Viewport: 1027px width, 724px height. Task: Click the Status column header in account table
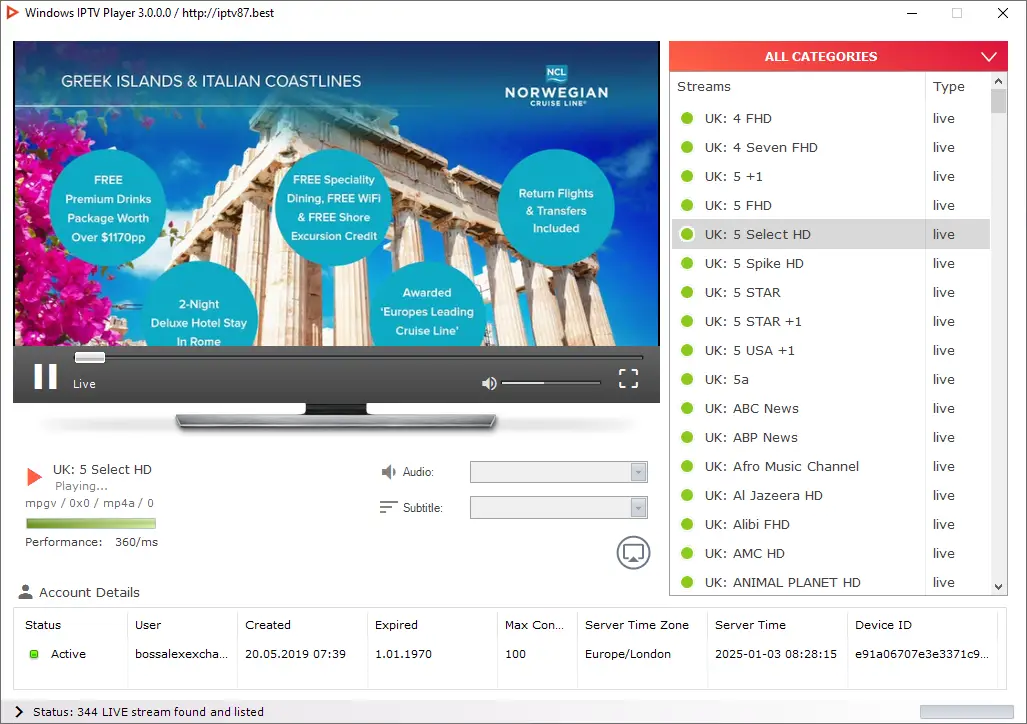click(x=43, y=625)
